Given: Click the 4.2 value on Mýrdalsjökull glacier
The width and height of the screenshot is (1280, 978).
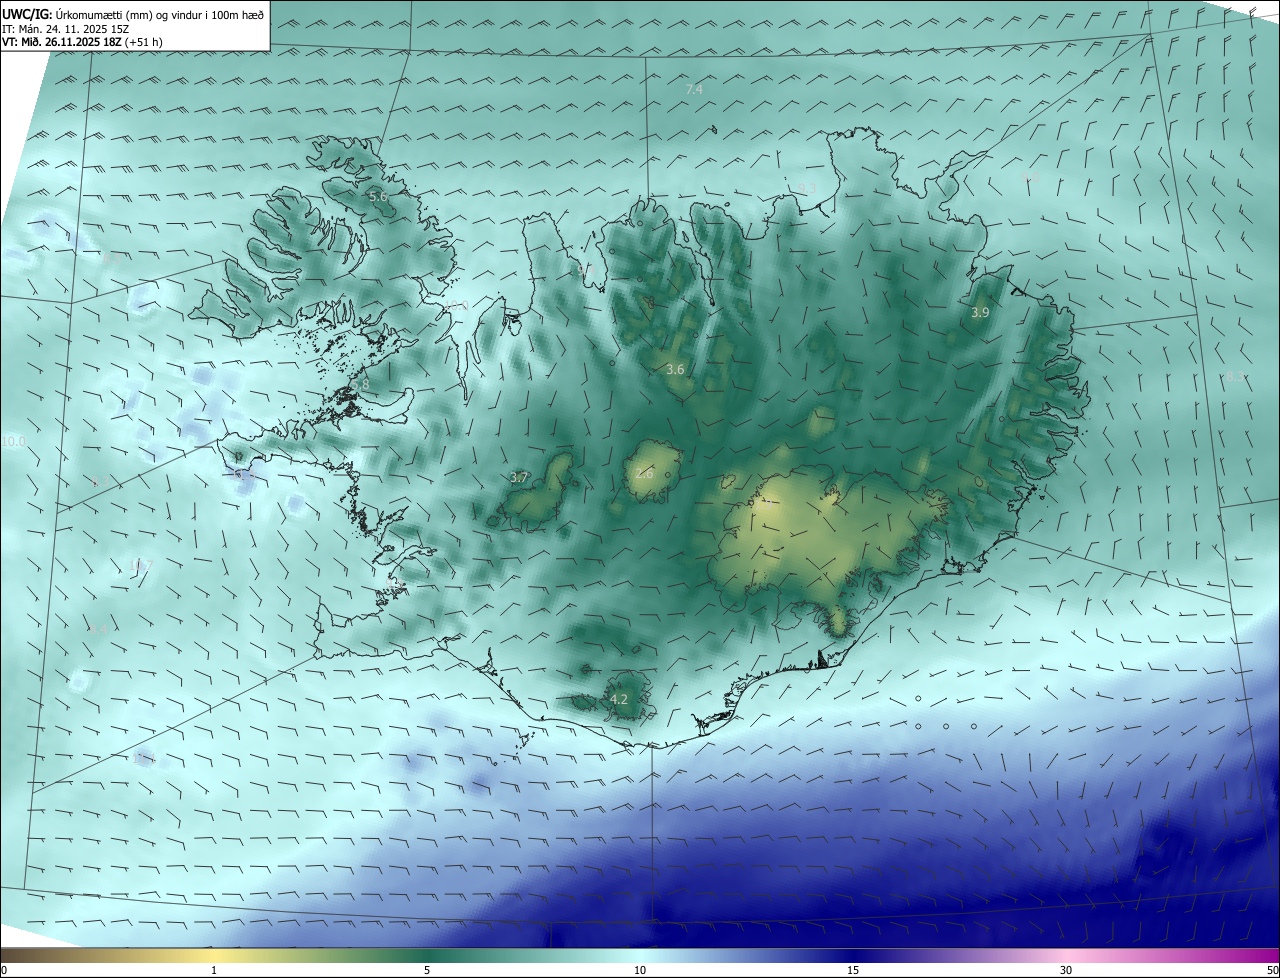Looking at the screenshot, I should 619,699.
